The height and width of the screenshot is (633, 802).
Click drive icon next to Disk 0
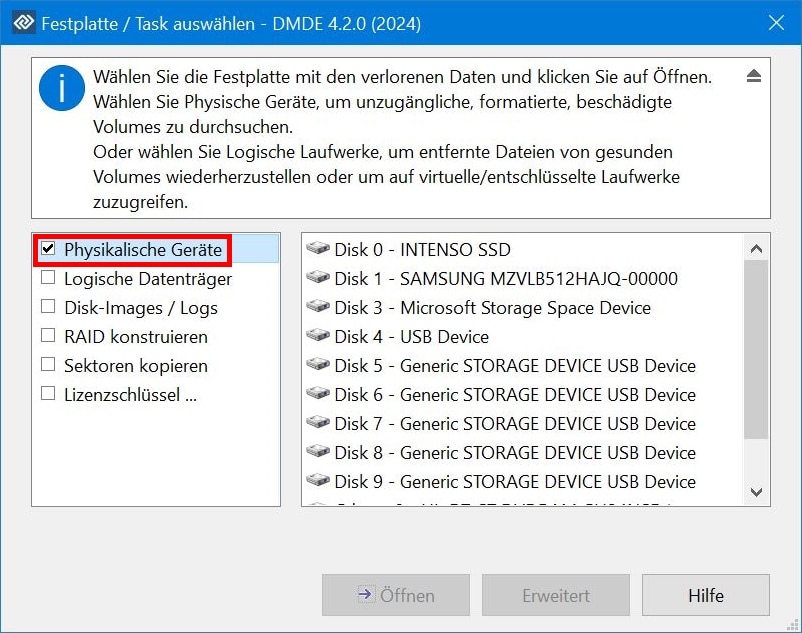click(318, 248)
